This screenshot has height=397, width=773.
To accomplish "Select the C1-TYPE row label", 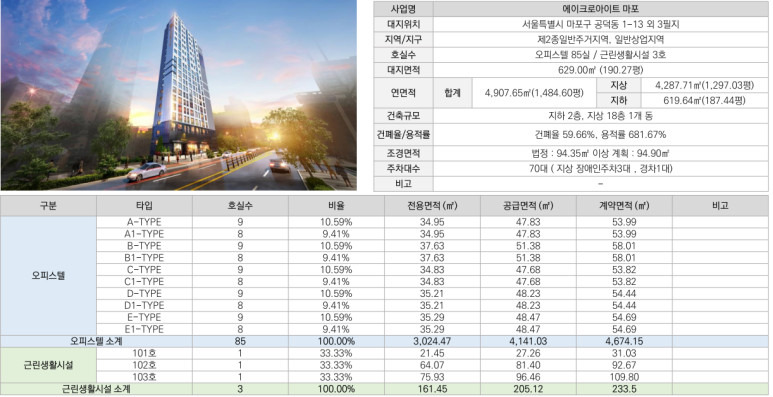I will click(144, 282).
